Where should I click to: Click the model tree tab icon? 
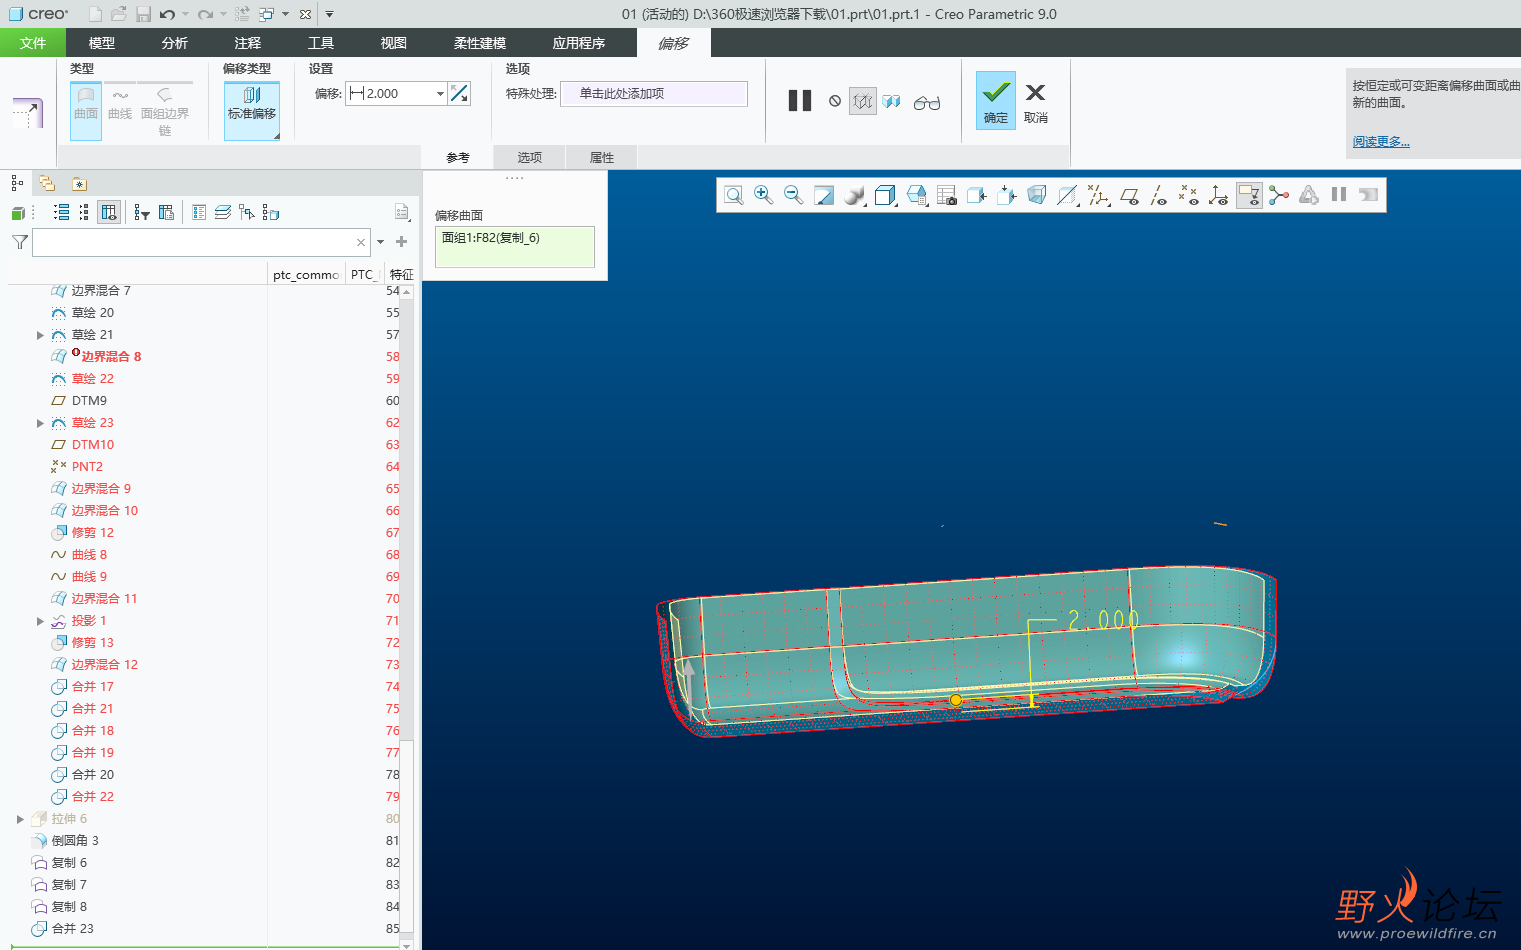pyautogui.click(x=17, y=183)
